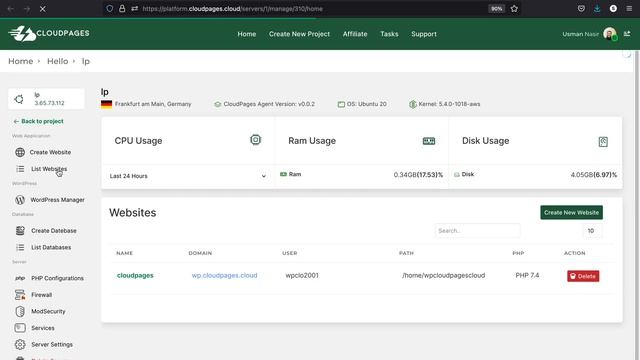The height and width of the screenshot is (360, 640).
Task: Click the ModSecurity shield icon
Action: point(20,311)
